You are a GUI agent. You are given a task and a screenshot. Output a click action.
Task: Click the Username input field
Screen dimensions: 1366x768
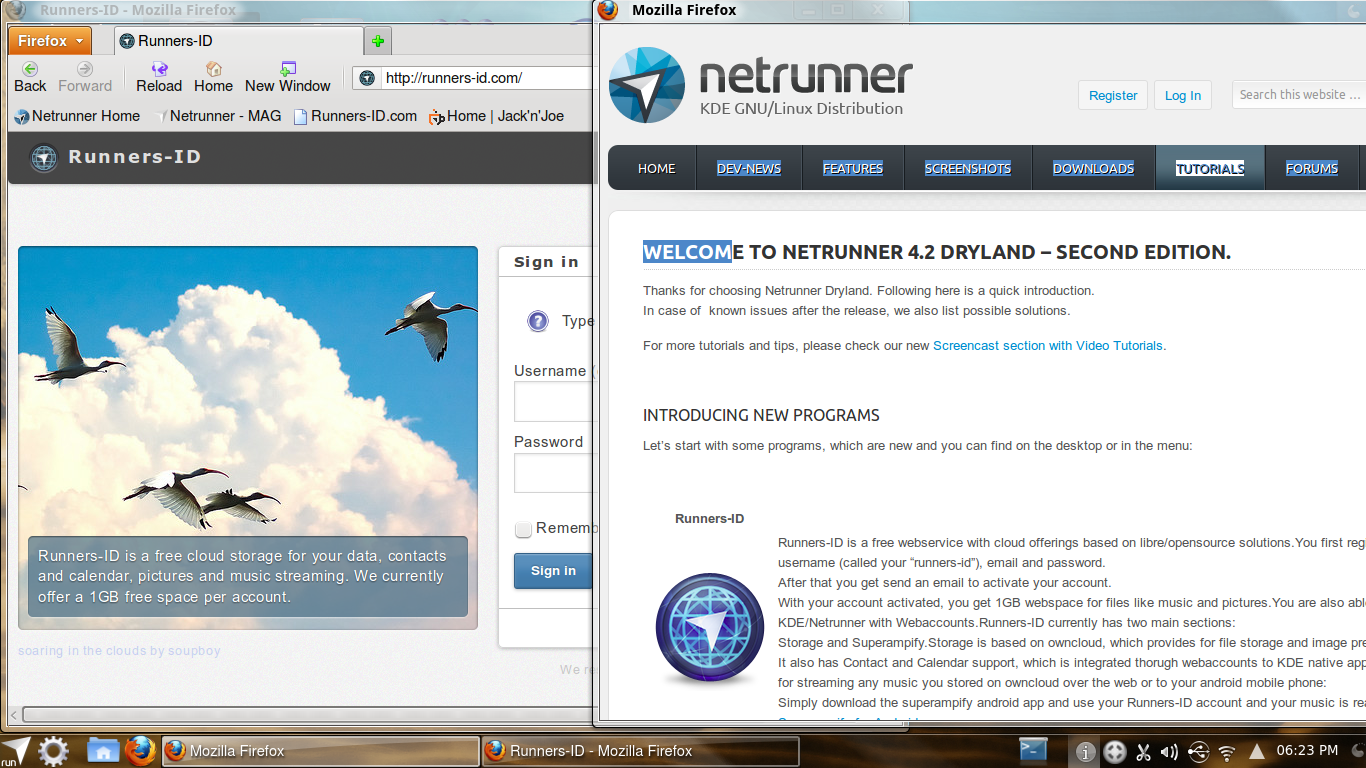(x=554, y=402)
